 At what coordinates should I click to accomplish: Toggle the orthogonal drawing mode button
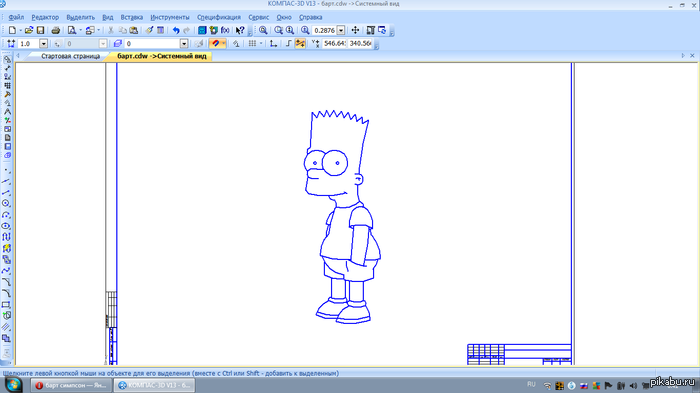[288, 43]
